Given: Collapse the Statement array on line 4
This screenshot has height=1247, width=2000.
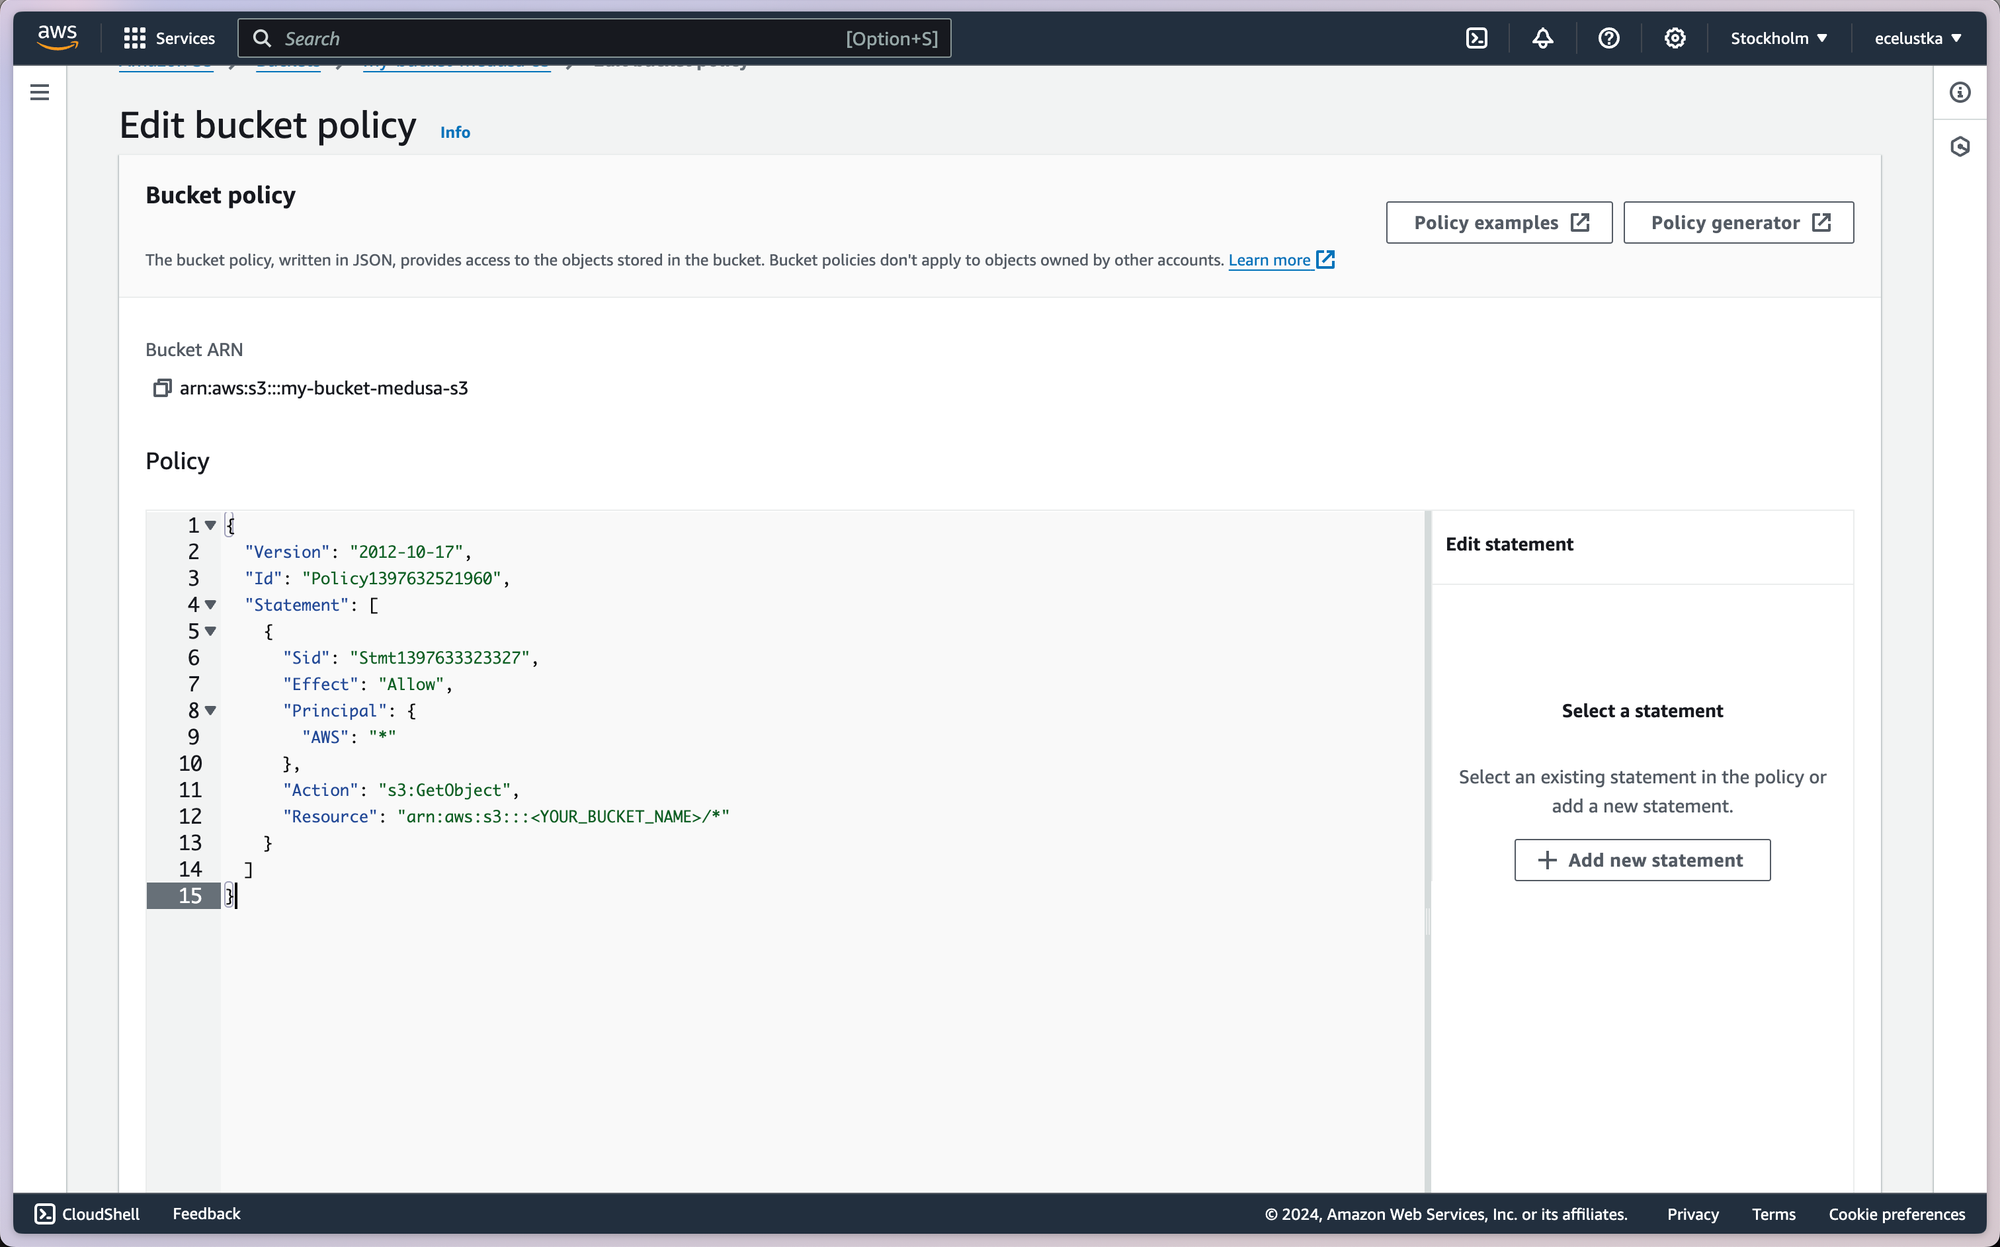Looking at the screenshot, I should 210,605.
